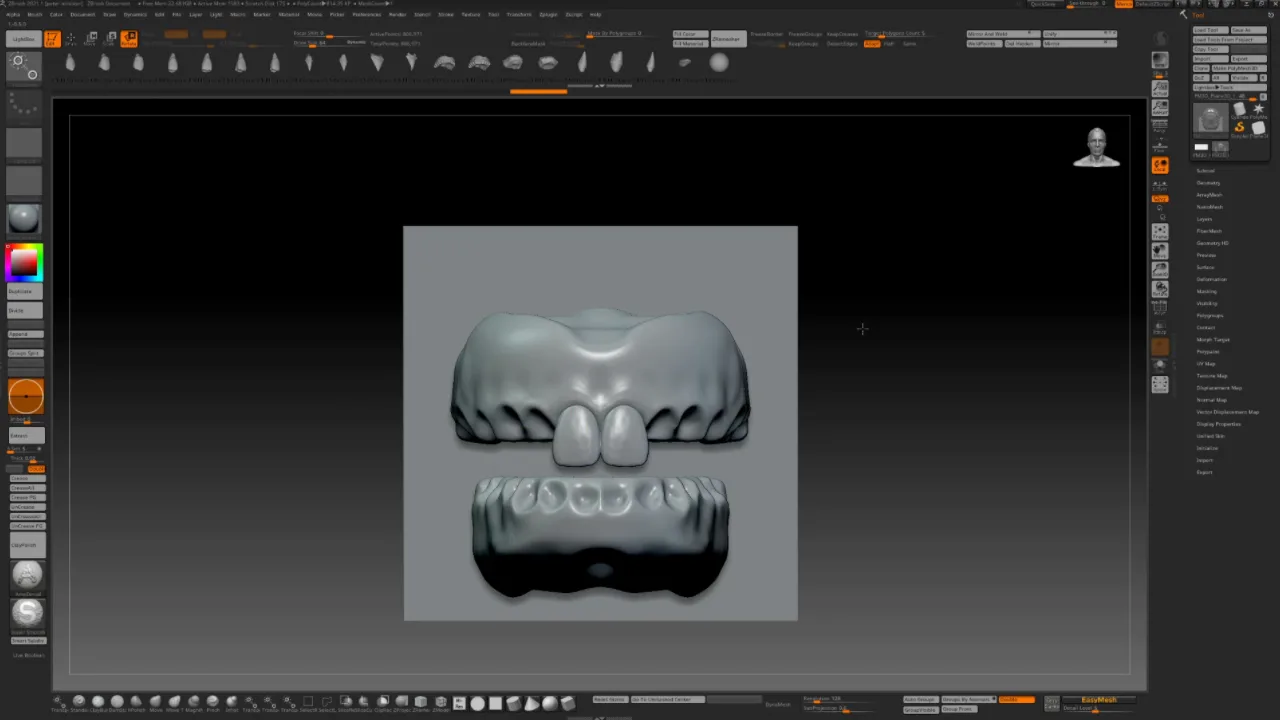Click the Fill Material button

(x=691, y=44)
